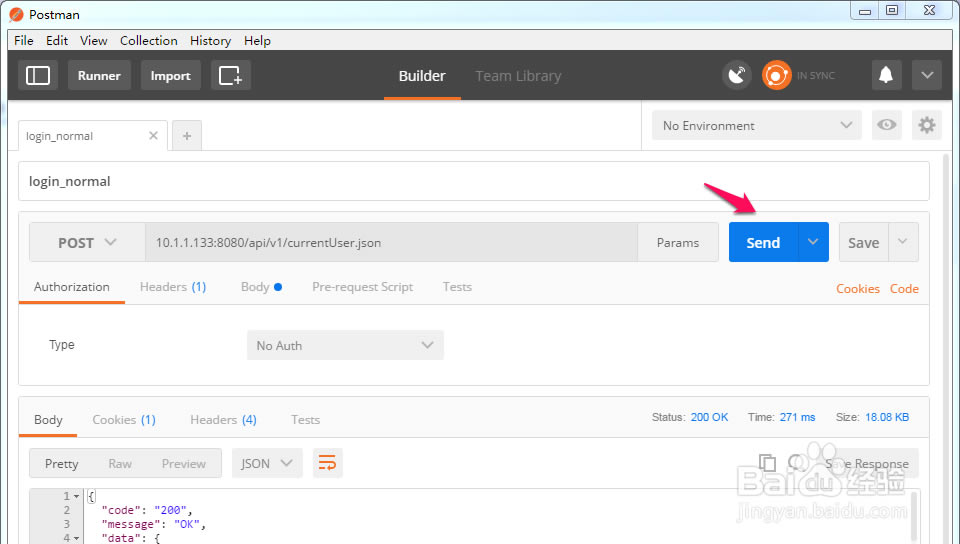Viewport: 960px width, 544px height.
Task: Switch to the Headers (1) request tab
Action: (x=172, y=287)
